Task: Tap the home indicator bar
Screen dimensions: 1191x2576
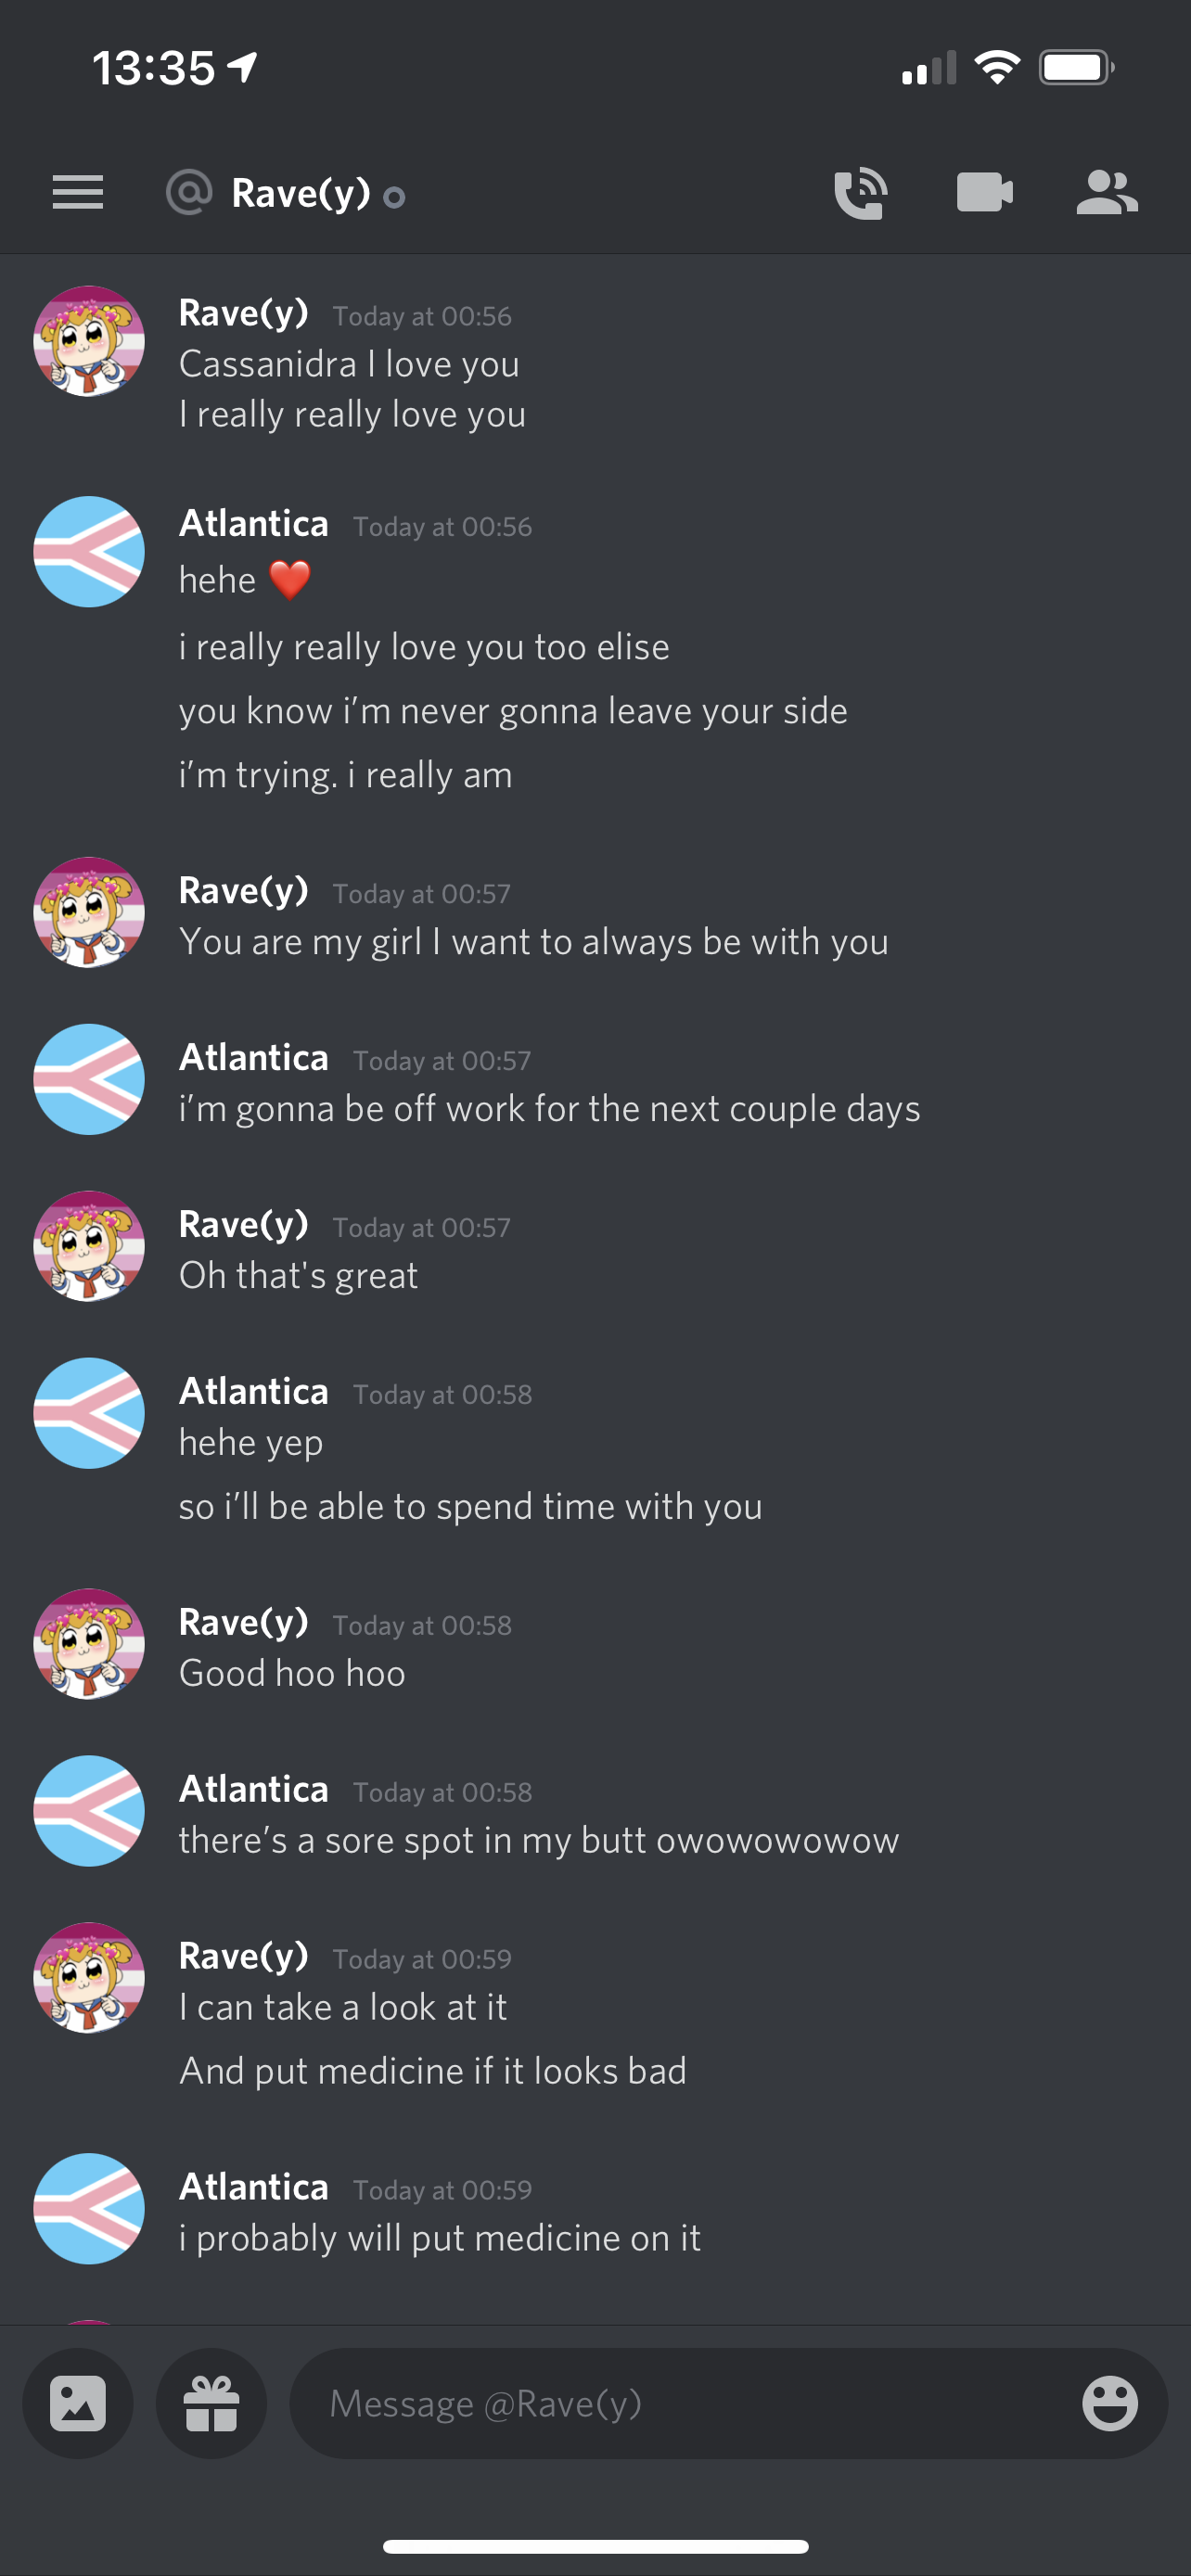Action: coord(595,2546)
